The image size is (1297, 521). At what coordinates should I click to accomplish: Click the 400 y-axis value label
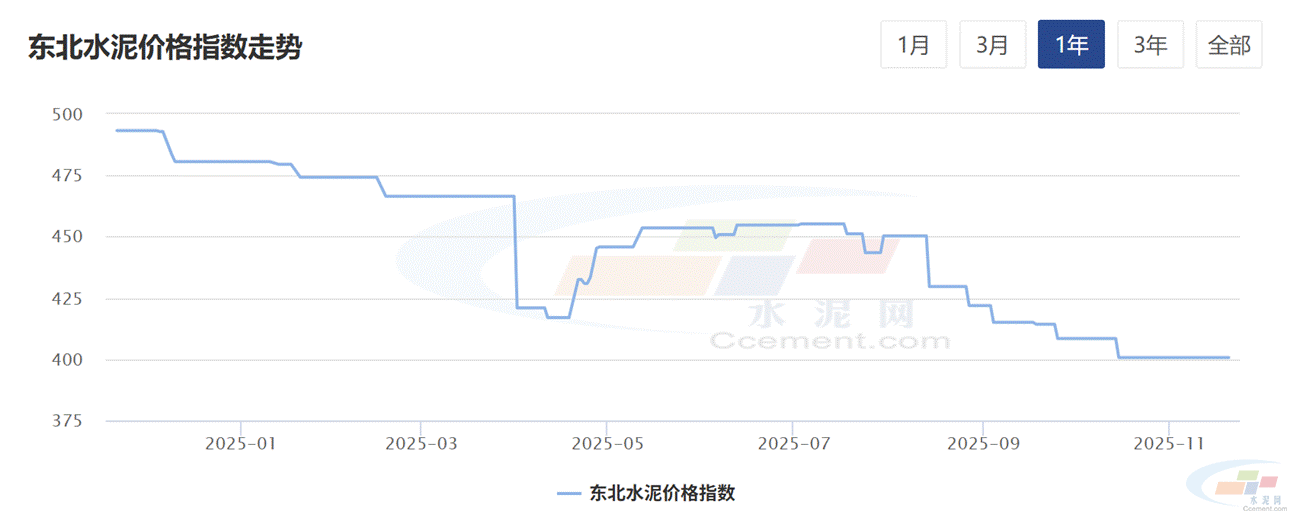coord(66,360)
